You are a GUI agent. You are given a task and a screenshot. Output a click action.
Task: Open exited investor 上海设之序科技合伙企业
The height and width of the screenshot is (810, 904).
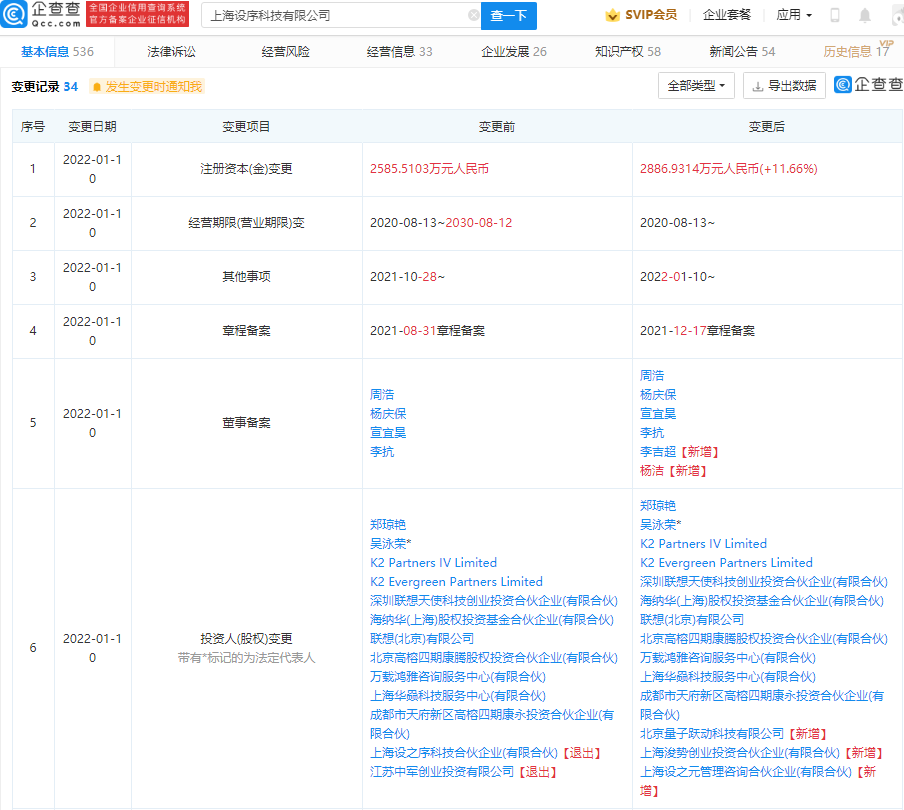(464, 753)
